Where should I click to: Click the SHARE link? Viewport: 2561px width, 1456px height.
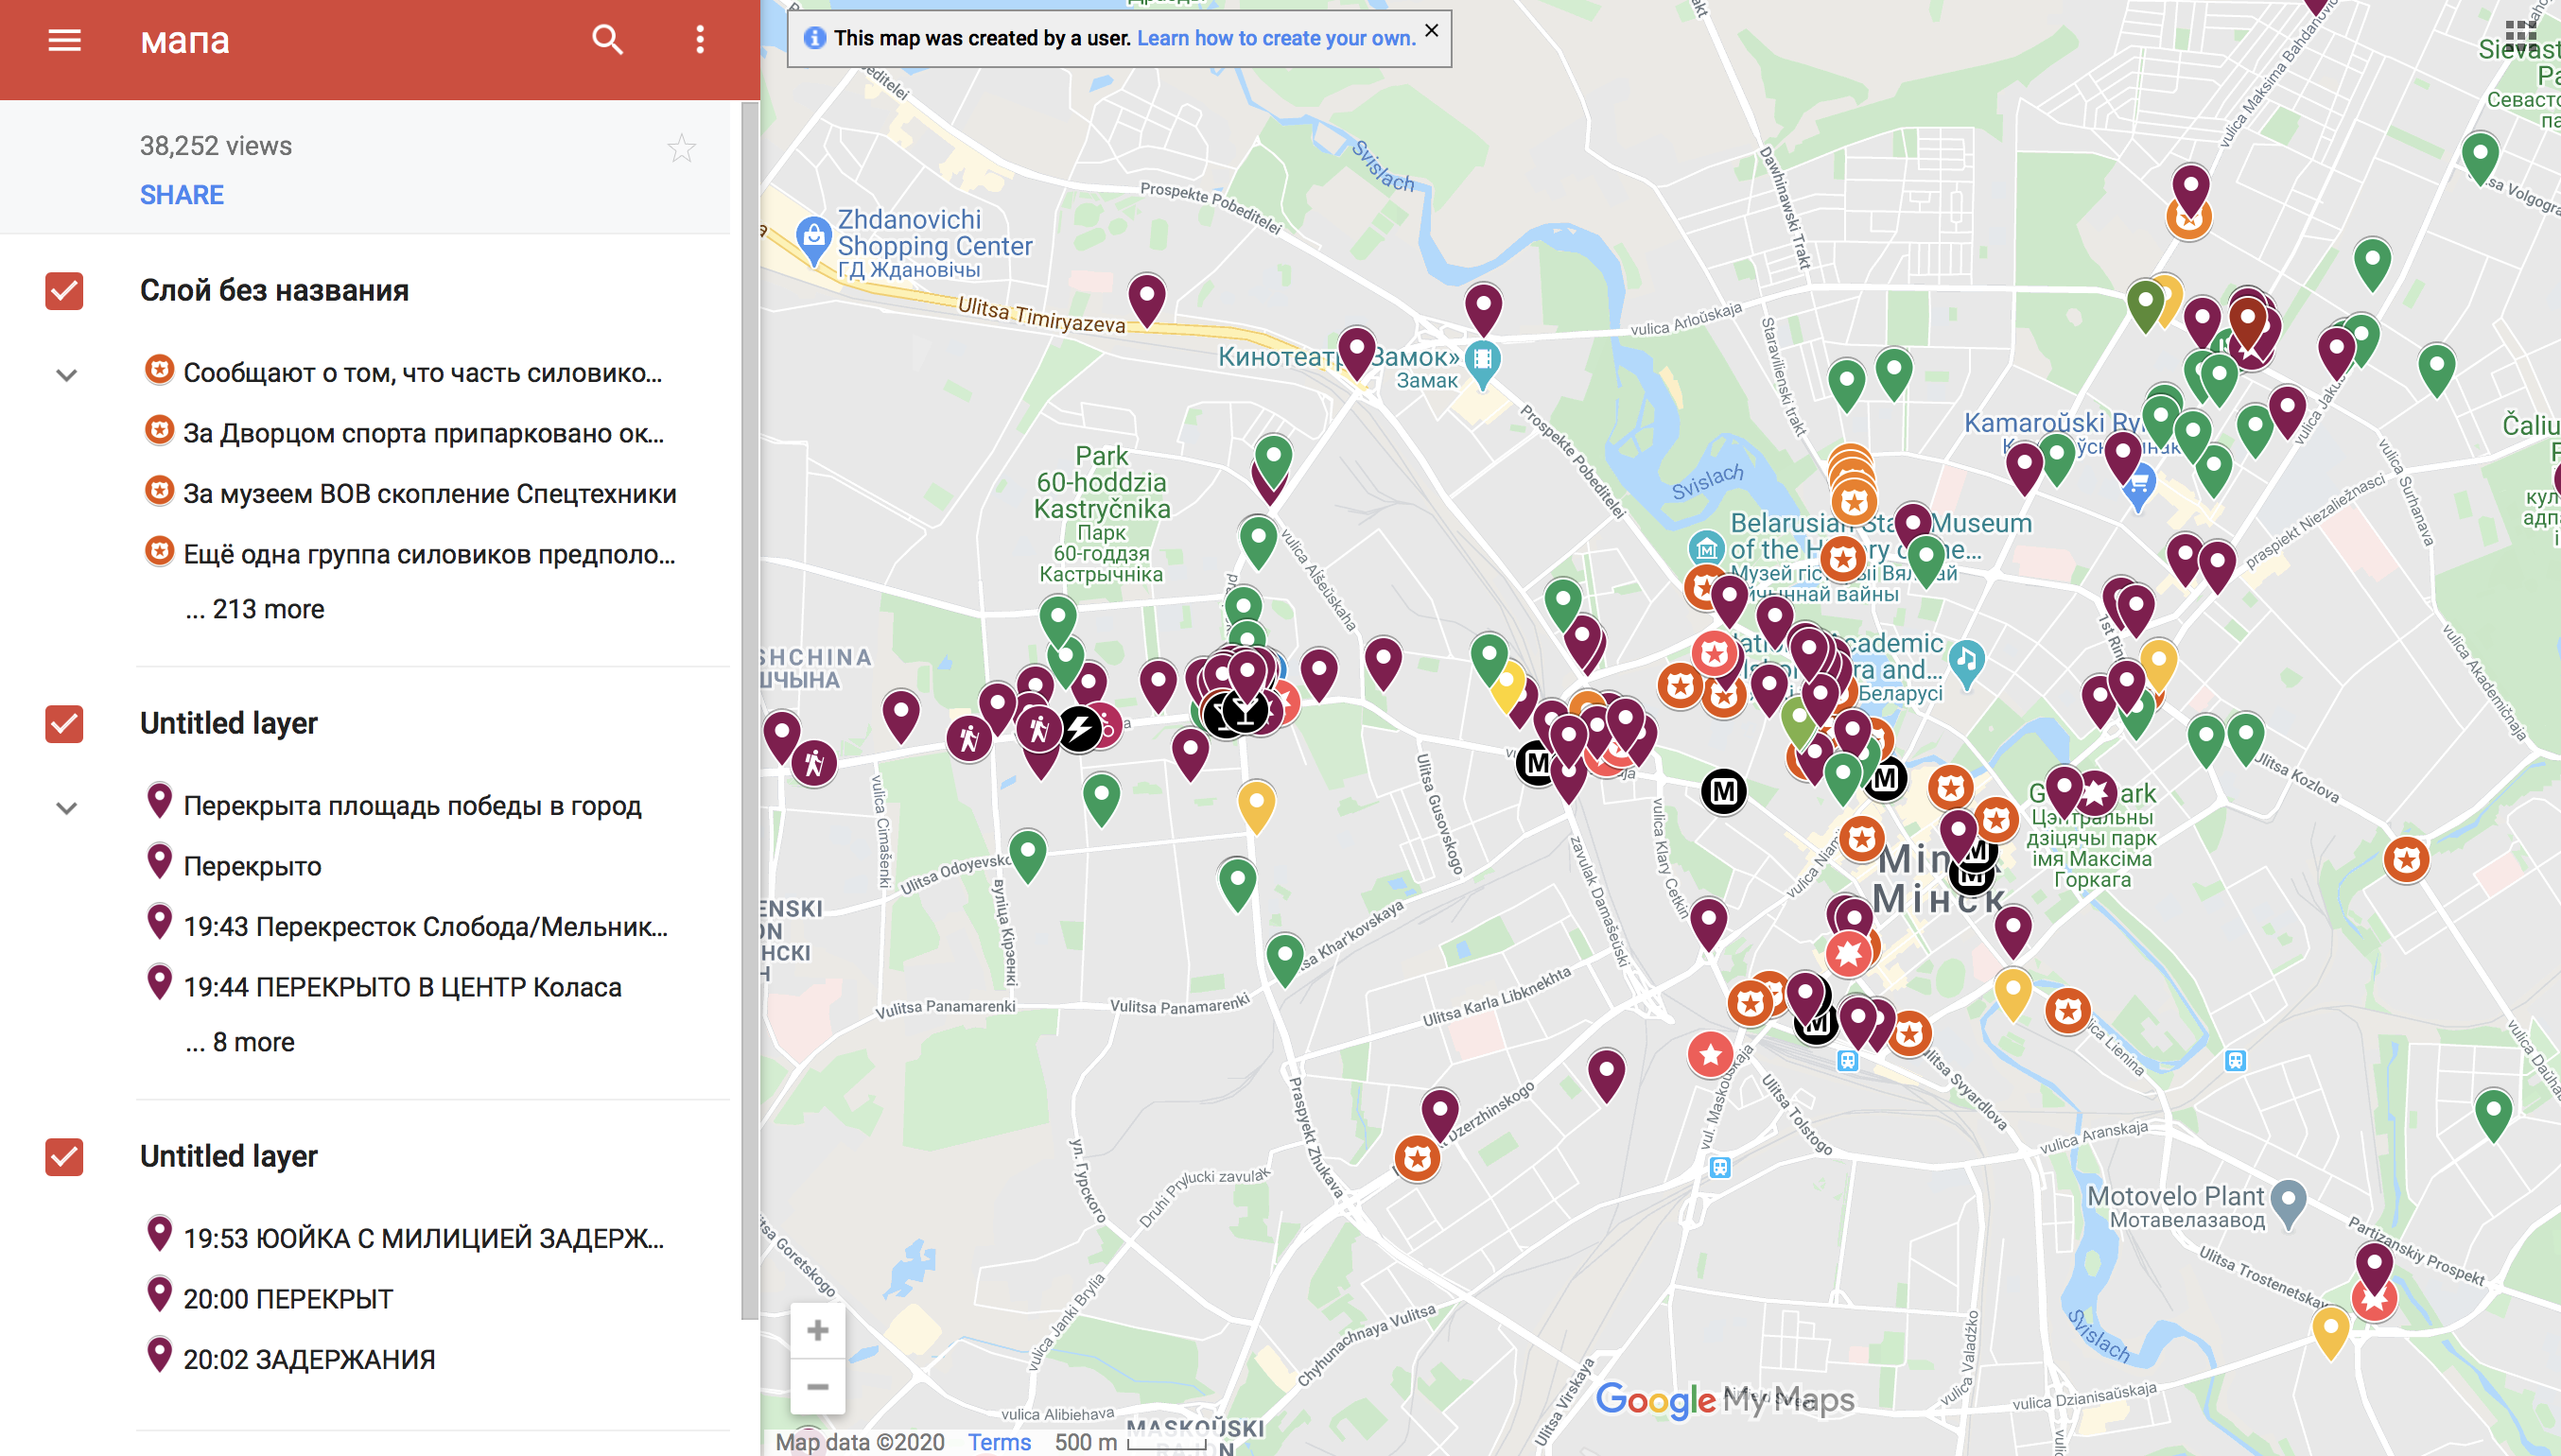click(181, 195)
